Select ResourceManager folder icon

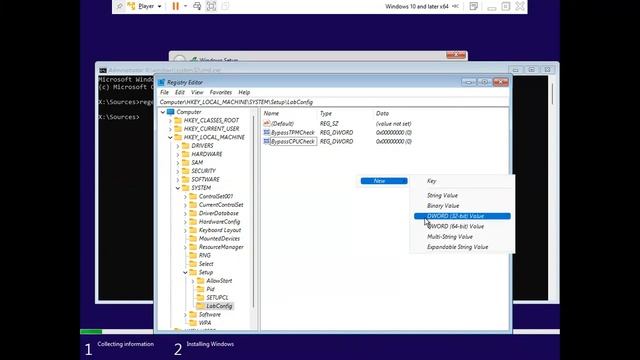(193, 247)
